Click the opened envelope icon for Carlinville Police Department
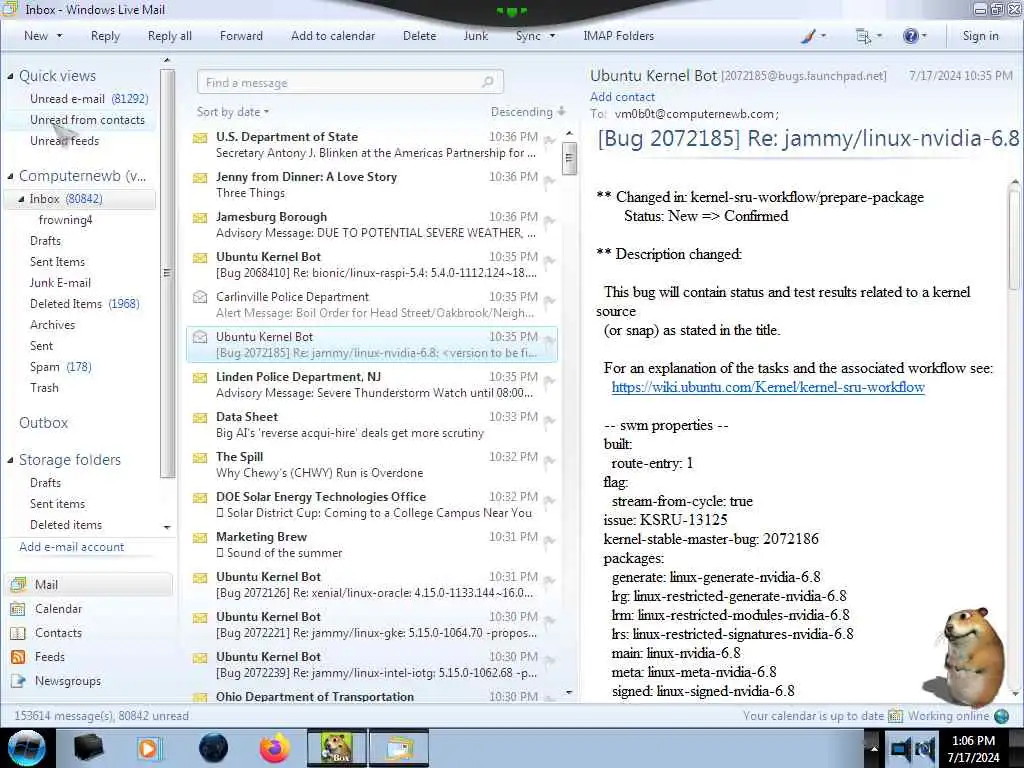 pyautogui.click(x=200, y=298)
